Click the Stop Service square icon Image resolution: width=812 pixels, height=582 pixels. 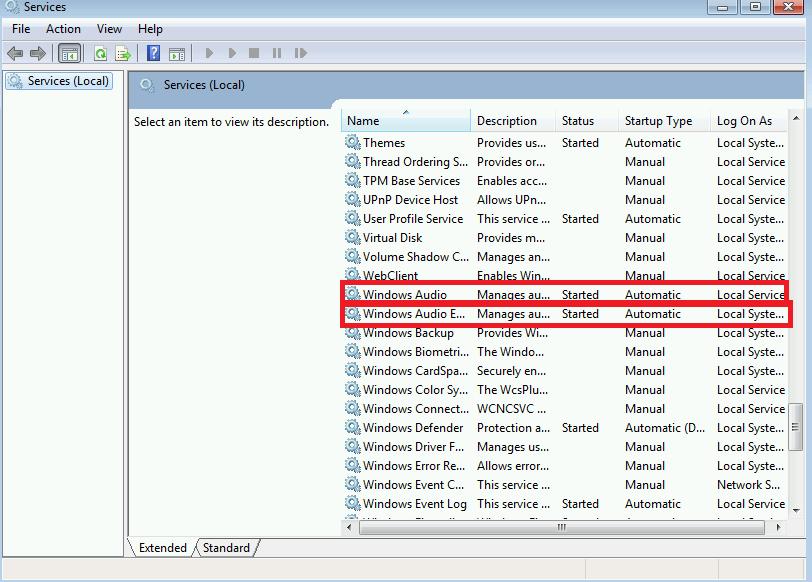point(254,53)
